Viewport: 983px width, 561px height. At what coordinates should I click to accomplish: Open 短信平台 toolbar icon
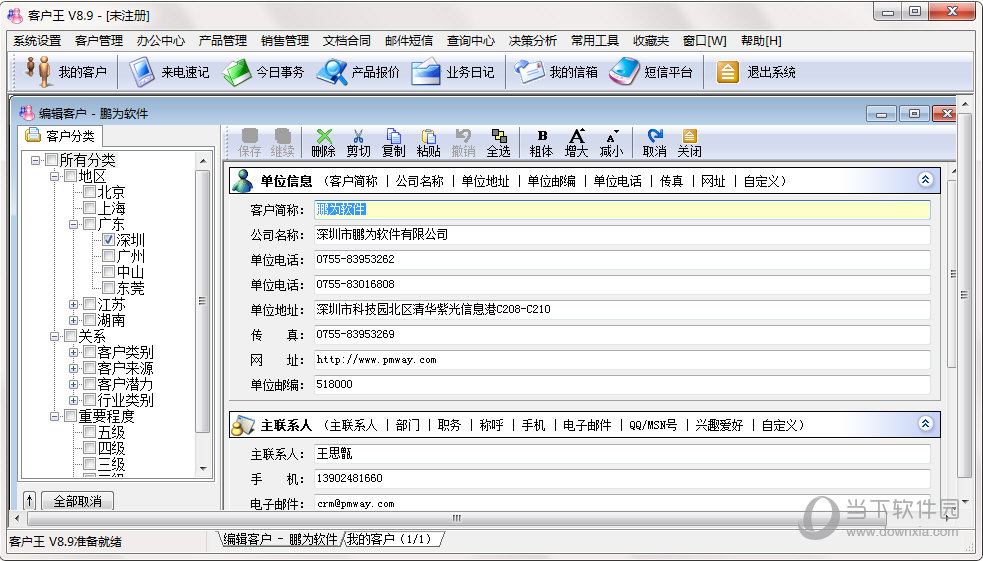click(651, 72)
